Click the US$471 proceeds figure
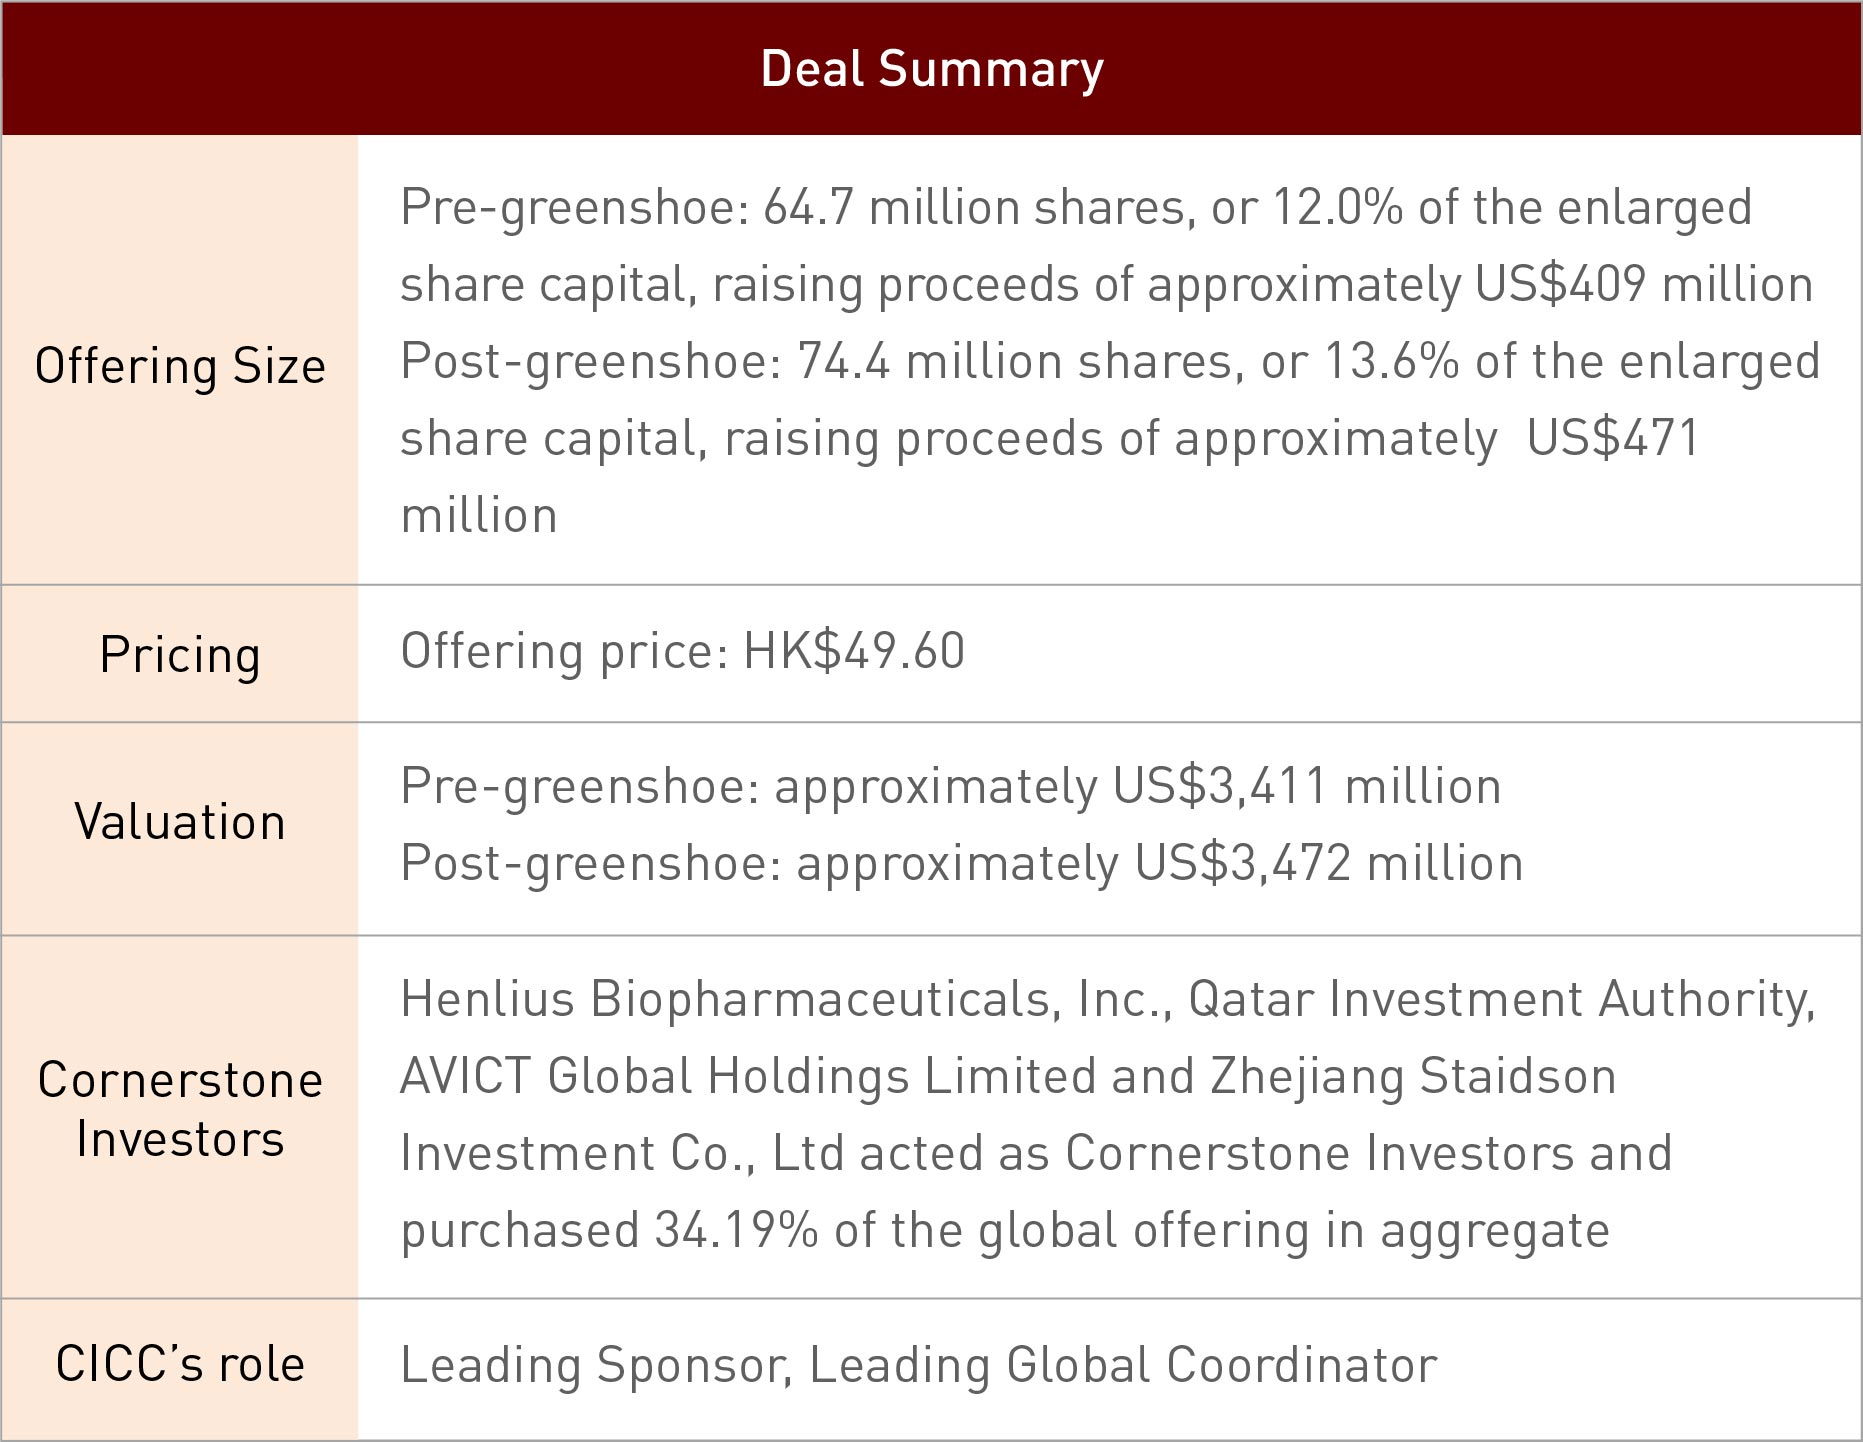Viewport: 1863px width, 1442px height. (x=1612, y=439)
